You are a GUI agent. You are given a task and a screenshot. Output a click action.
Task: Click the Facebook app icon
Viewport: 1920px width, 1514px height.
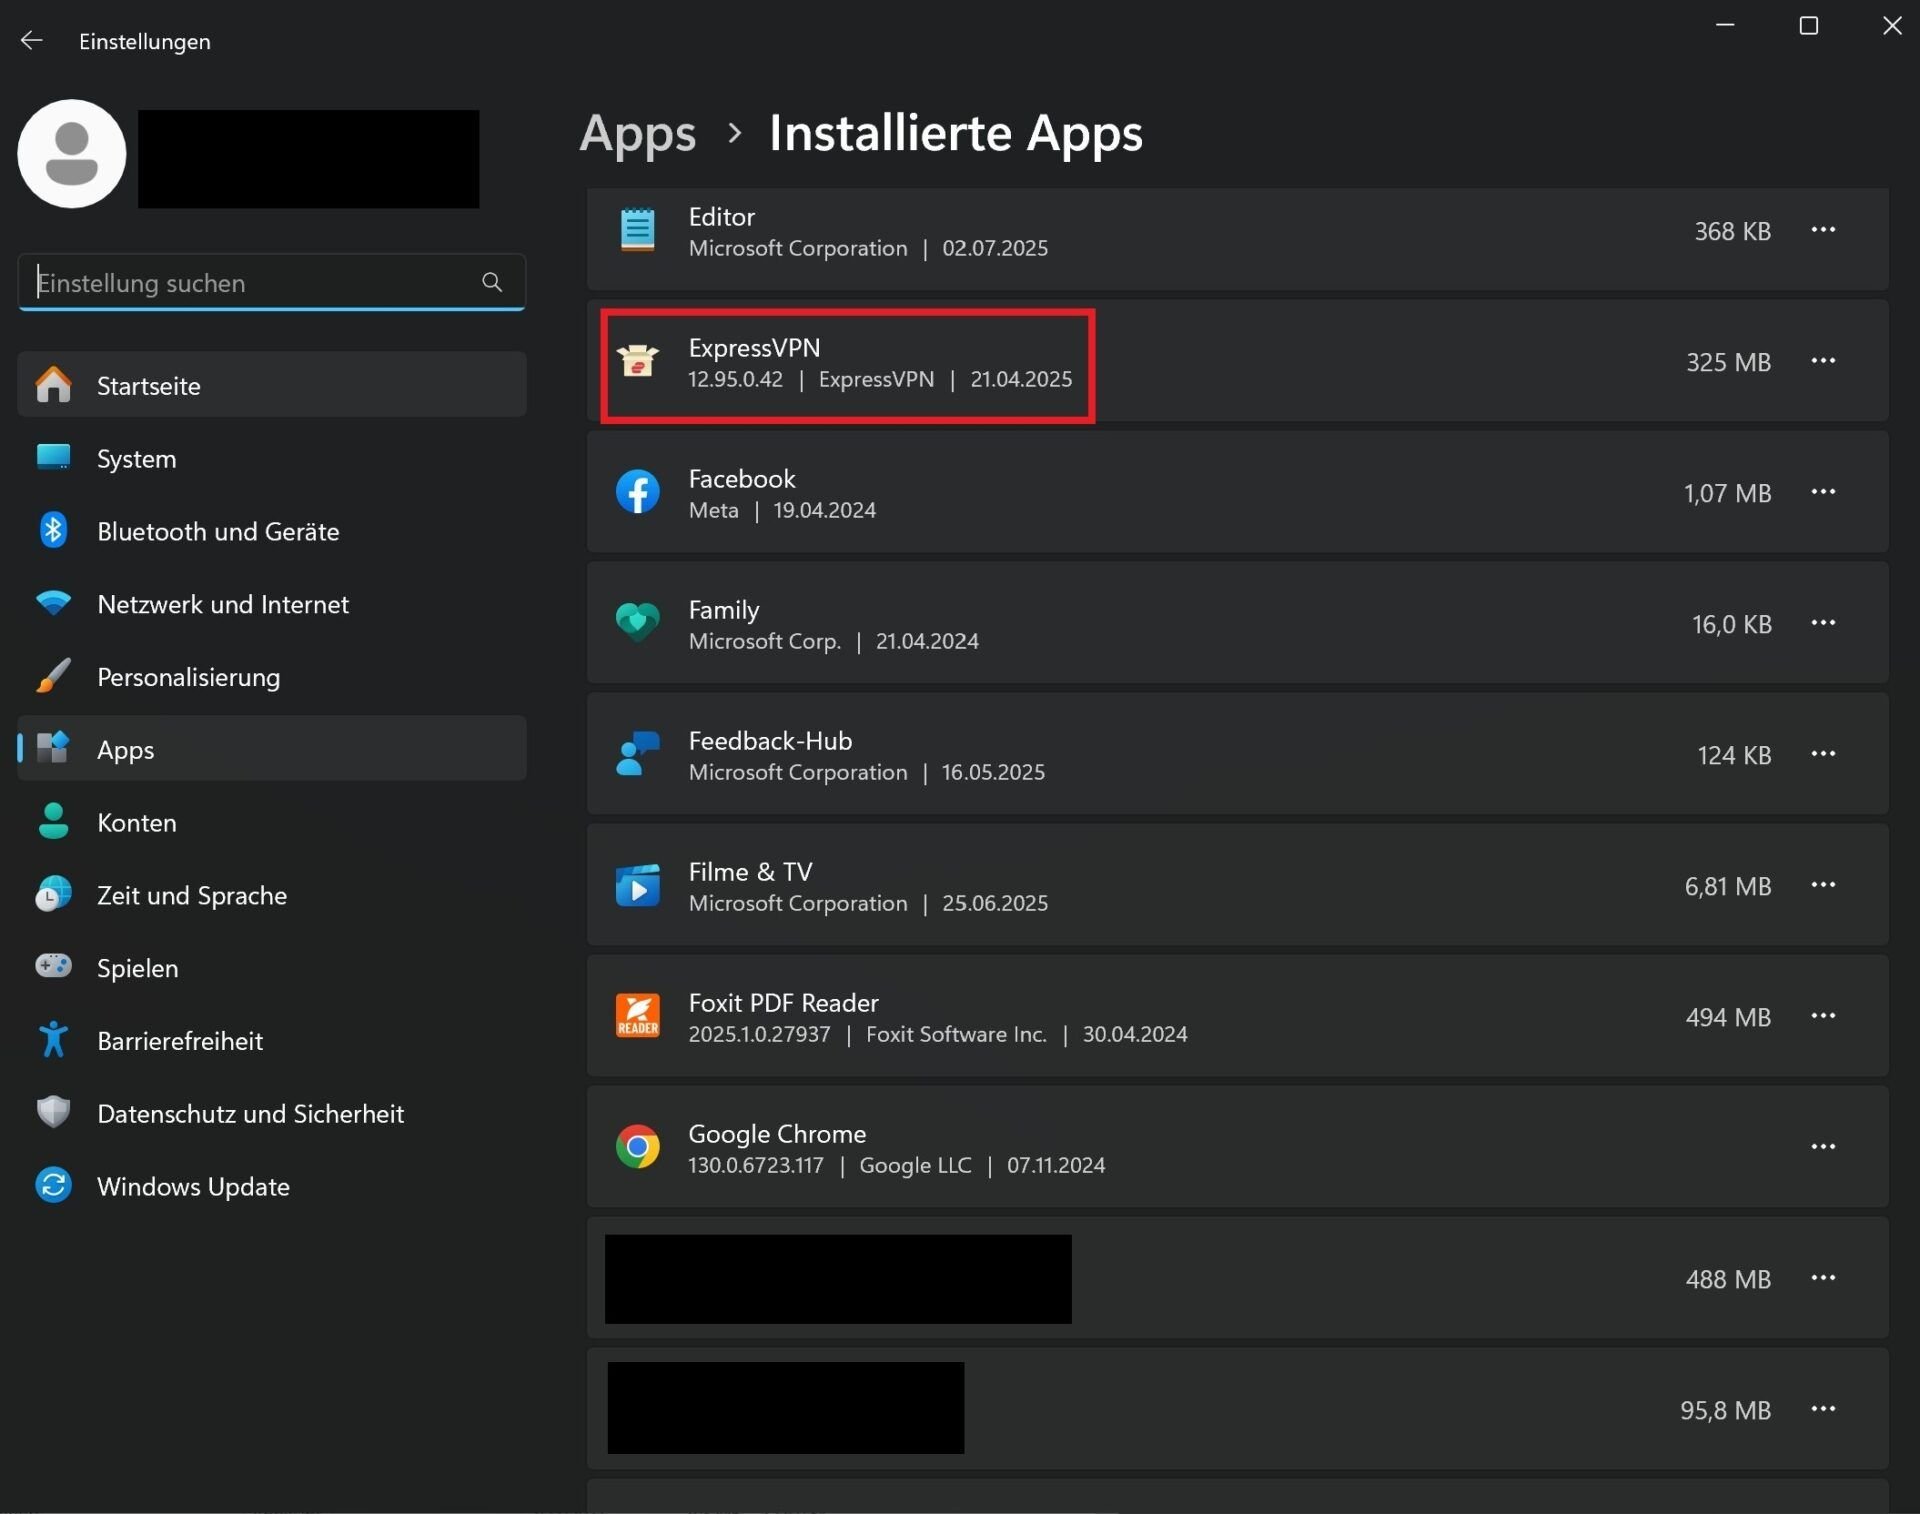637,492
